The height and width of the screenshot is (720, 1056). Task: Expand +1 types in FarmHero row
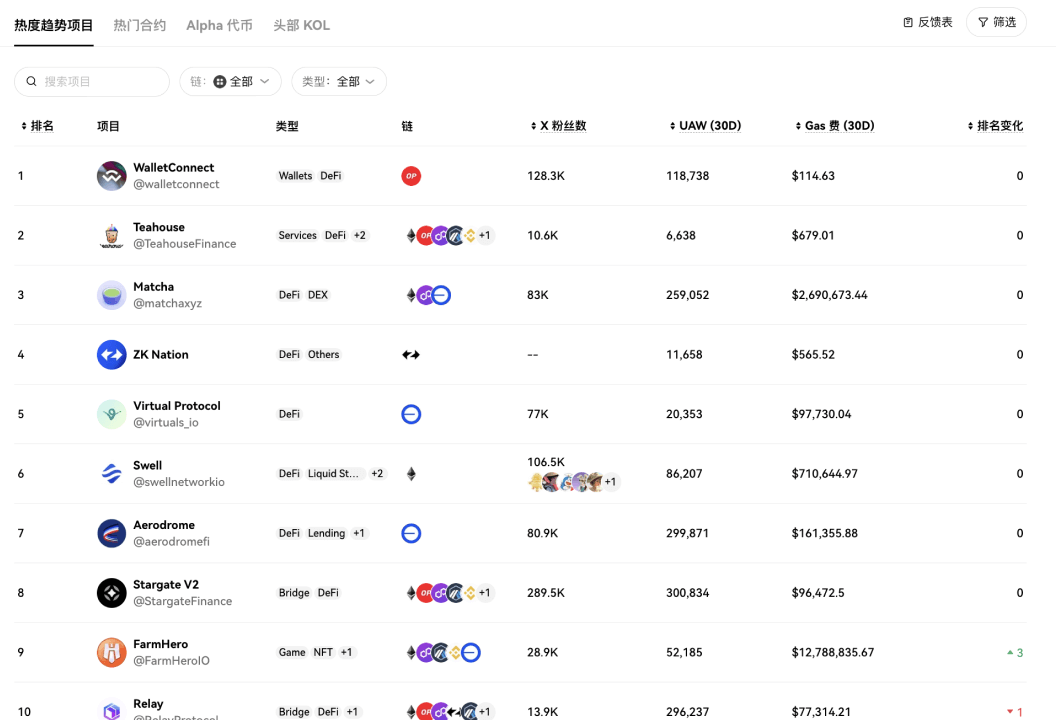point(346,653)
